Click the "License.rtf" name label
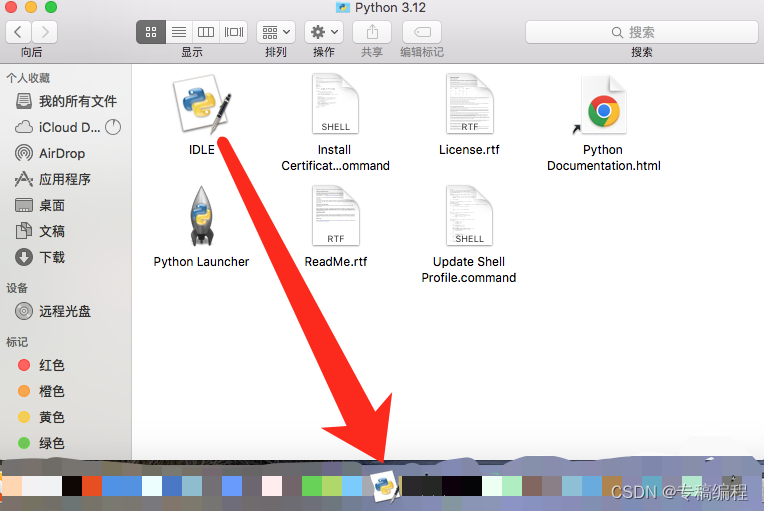Image resolution: width=764 pixels, height=511 pixels. pos(469,150)
